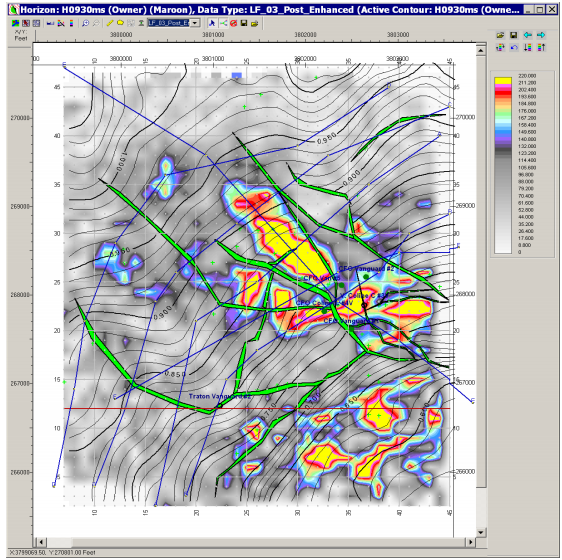Click the vertical scrollbar down arrow
The image size is (562, 560).
click(481, 532)
